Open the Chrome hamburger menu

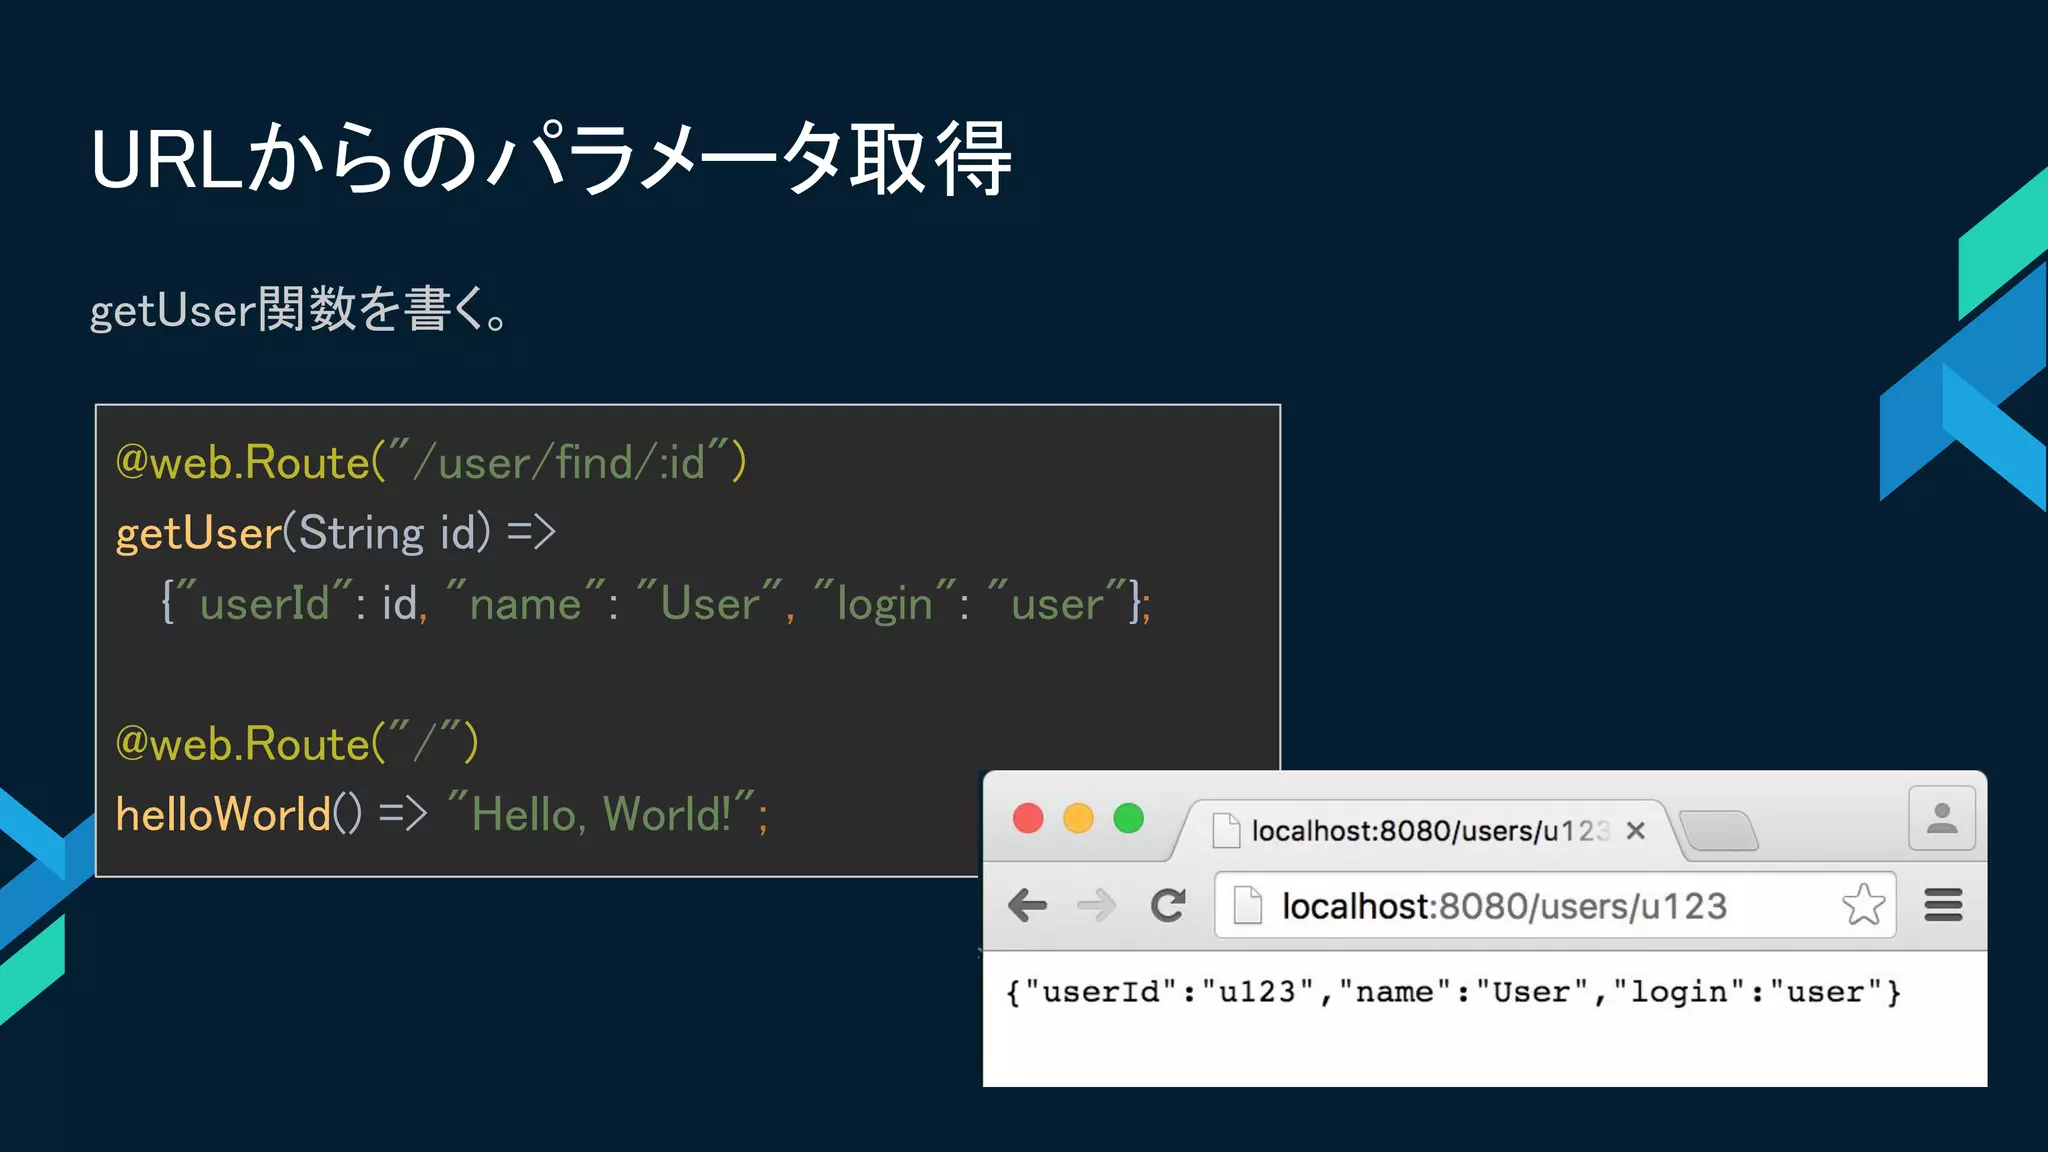(1943, 905)
